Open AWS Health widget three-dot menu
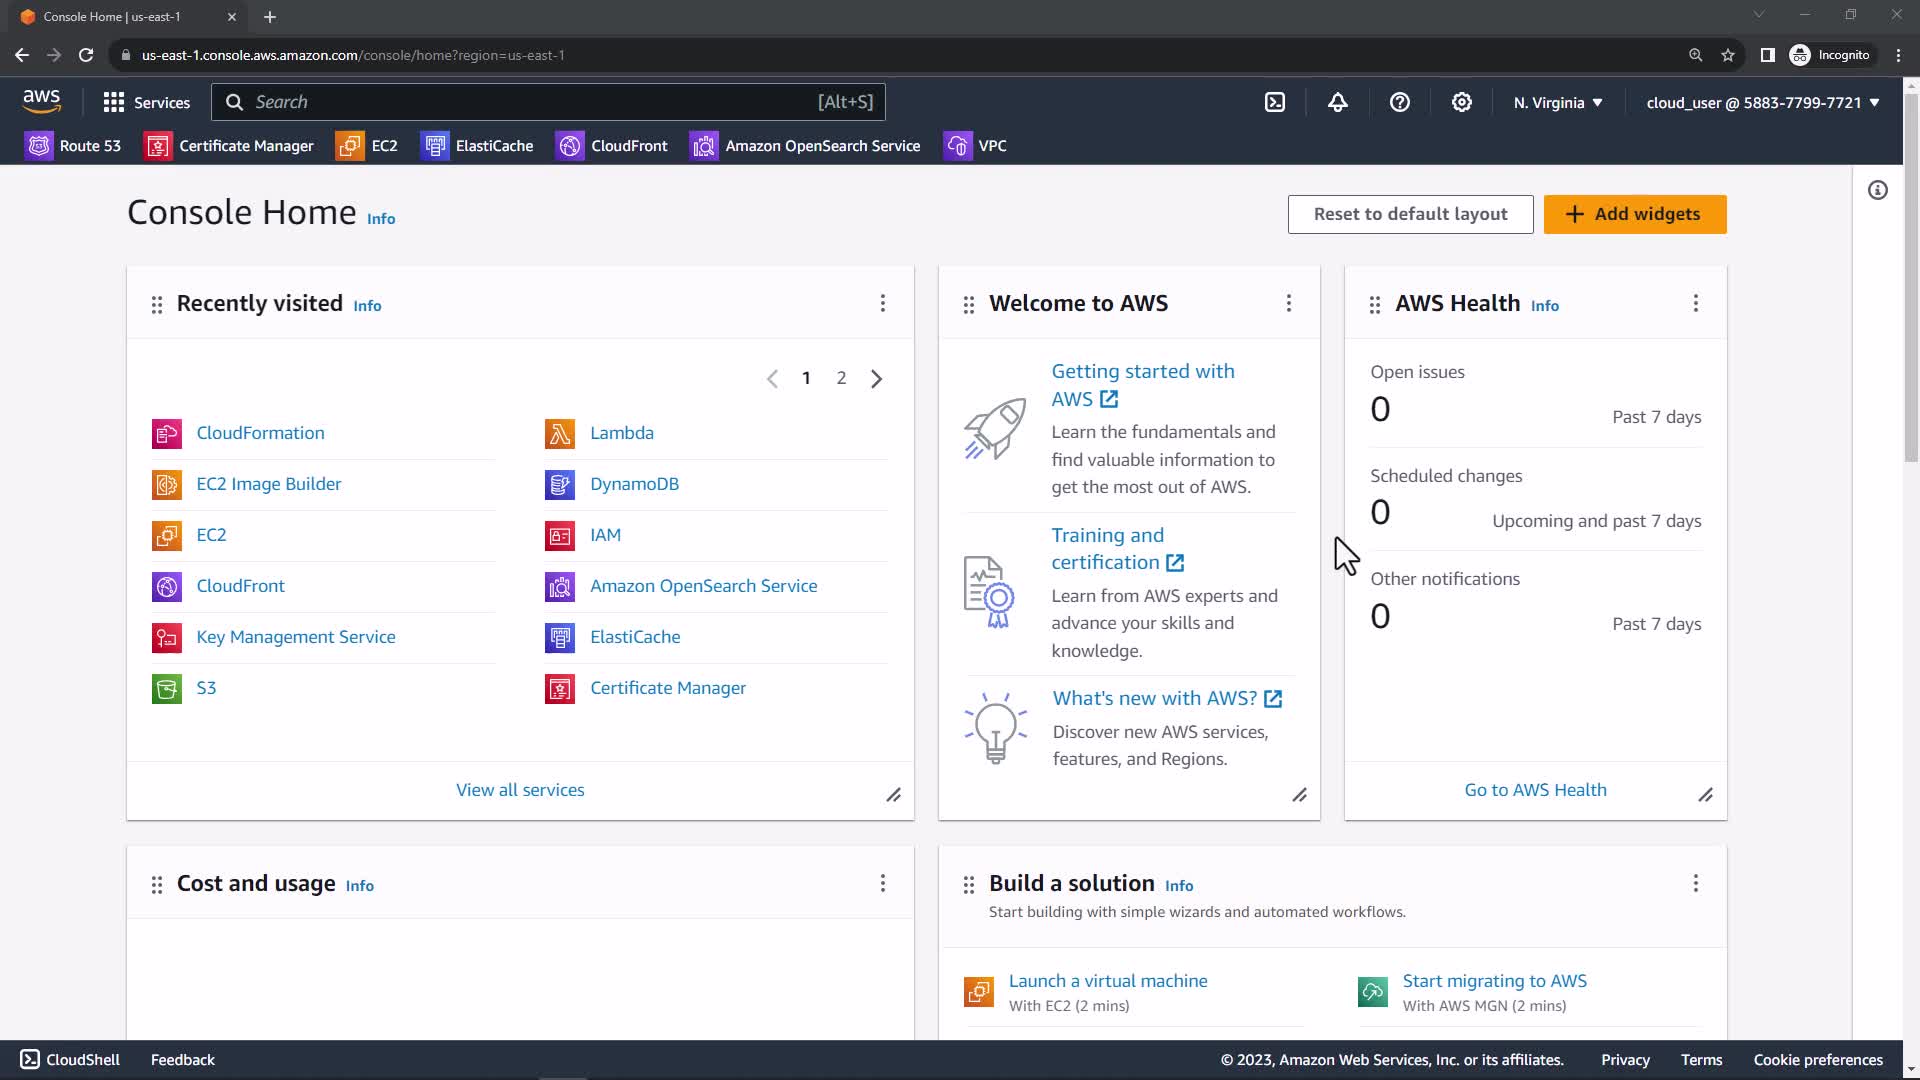 click(1695, 303)
